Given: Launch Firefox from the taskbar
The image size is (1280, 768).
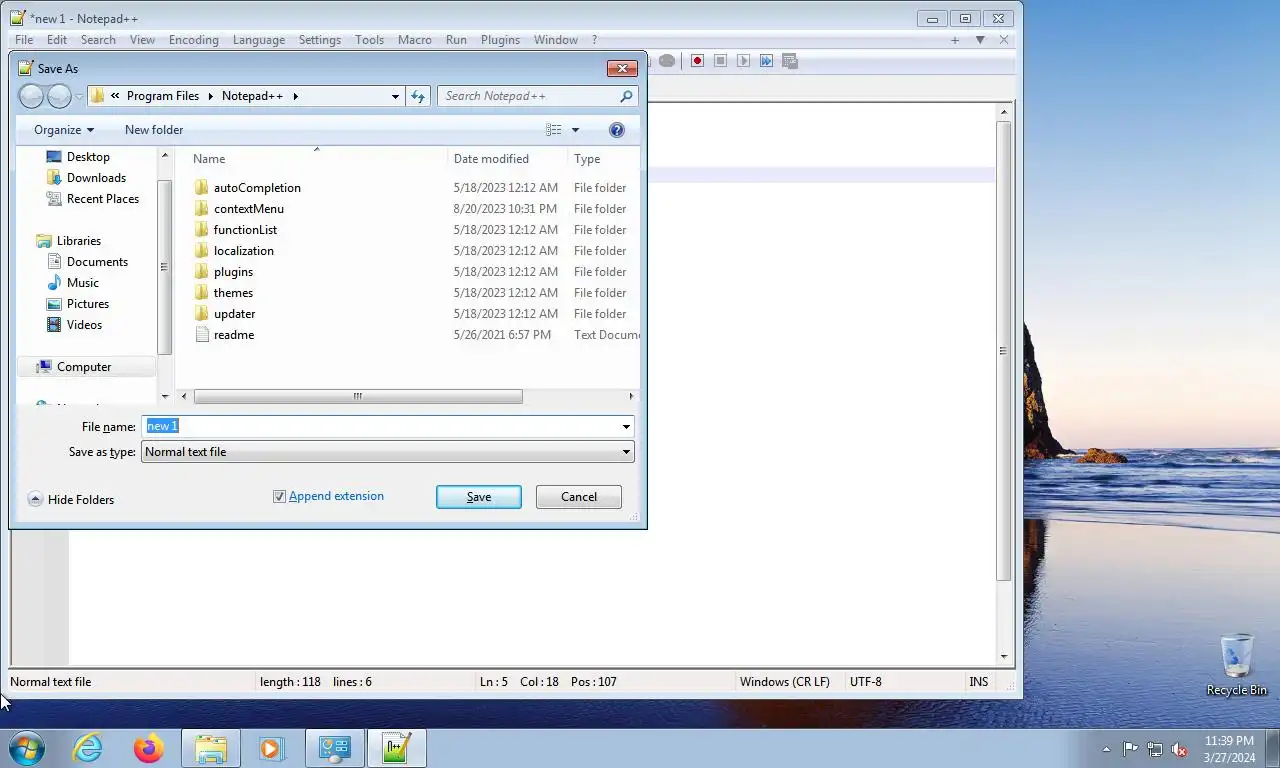Looking at the screenshot, I should click(x=149, y=748).
